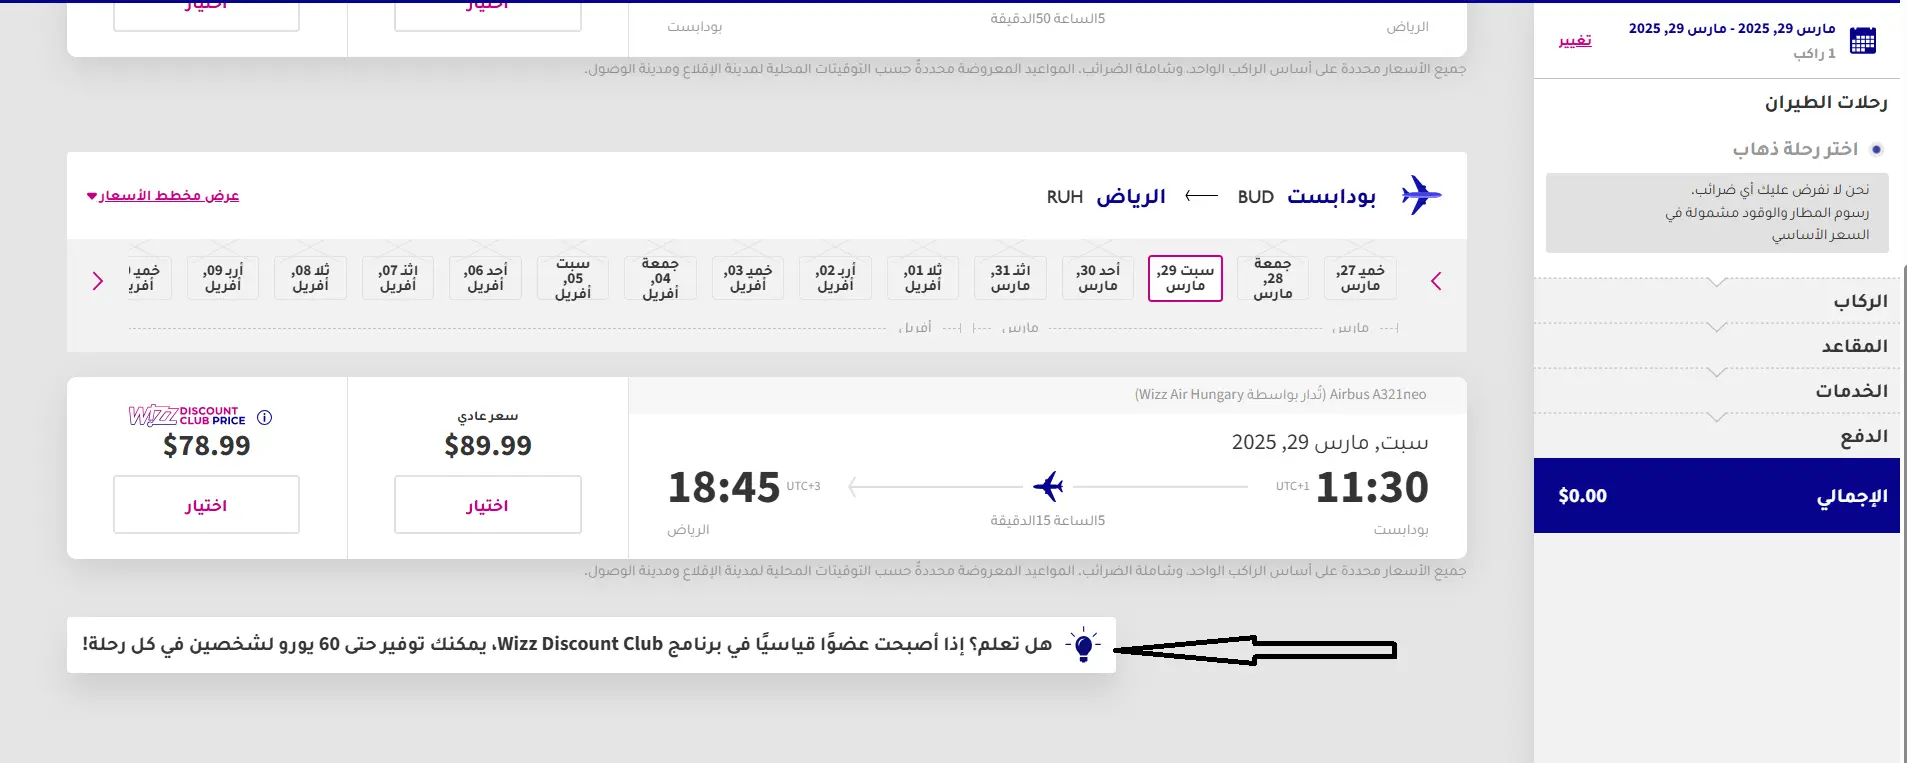Click the discount price $78.99

pyautogui.click(x=207, y=446)
